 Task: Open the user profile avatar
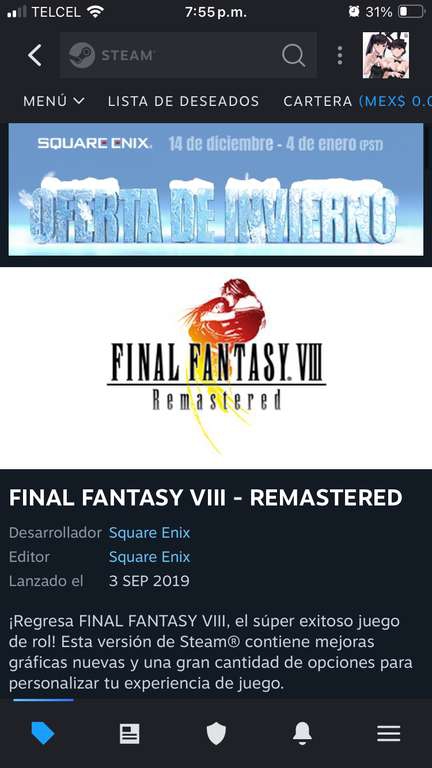coord(386,55)
